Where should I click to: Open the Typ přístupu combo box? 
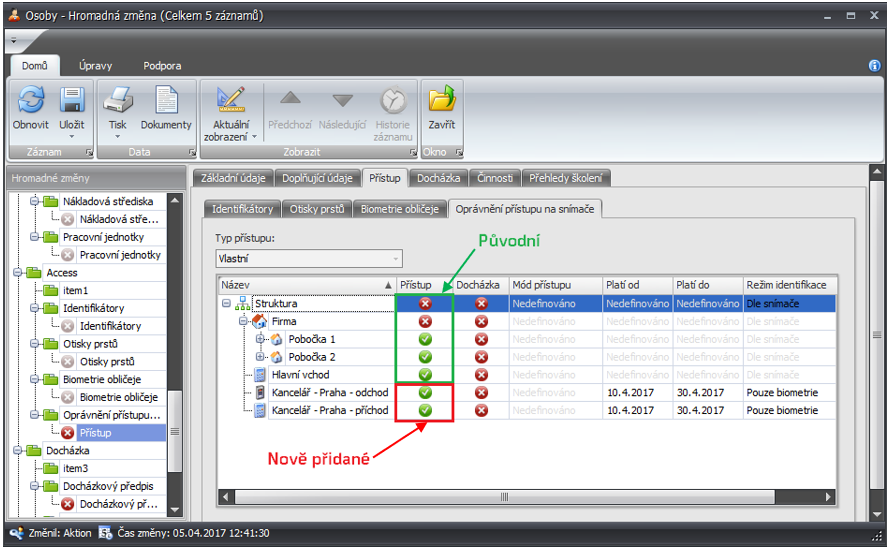point(309,258)
